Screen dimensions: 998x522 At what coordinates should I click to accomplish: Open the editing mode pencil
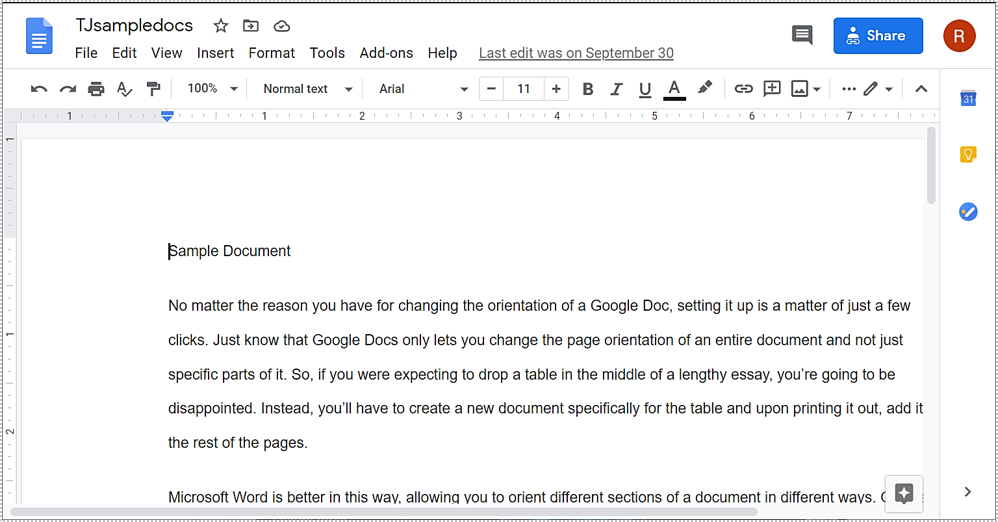click(870, 89)
